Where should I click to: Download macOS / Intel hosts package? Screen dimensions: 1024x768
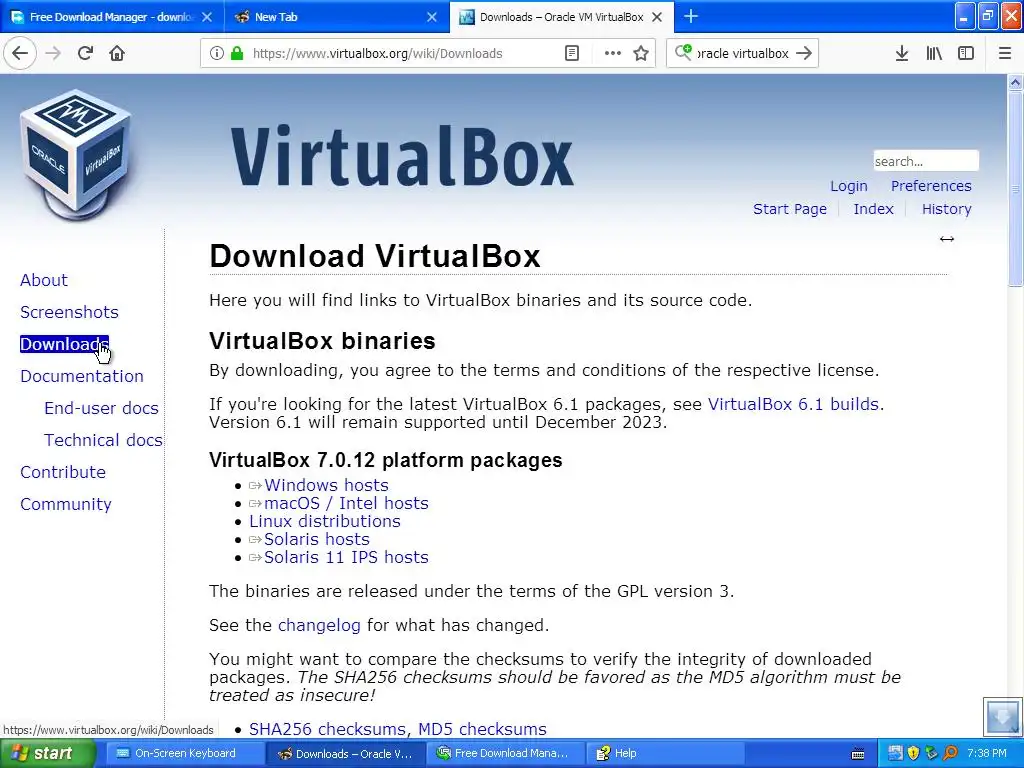346,504
